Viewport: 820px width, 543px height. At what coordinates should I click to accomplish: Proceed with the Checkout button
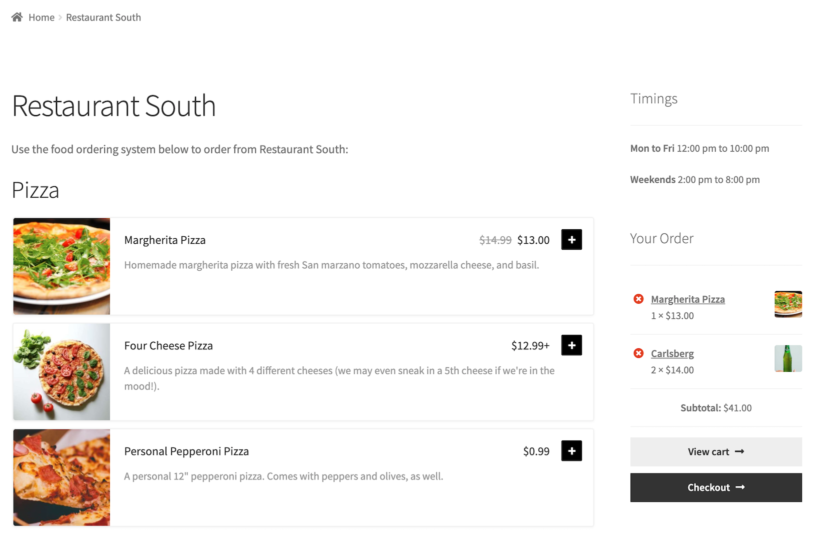pyautogui.click(x=715, y=487)
